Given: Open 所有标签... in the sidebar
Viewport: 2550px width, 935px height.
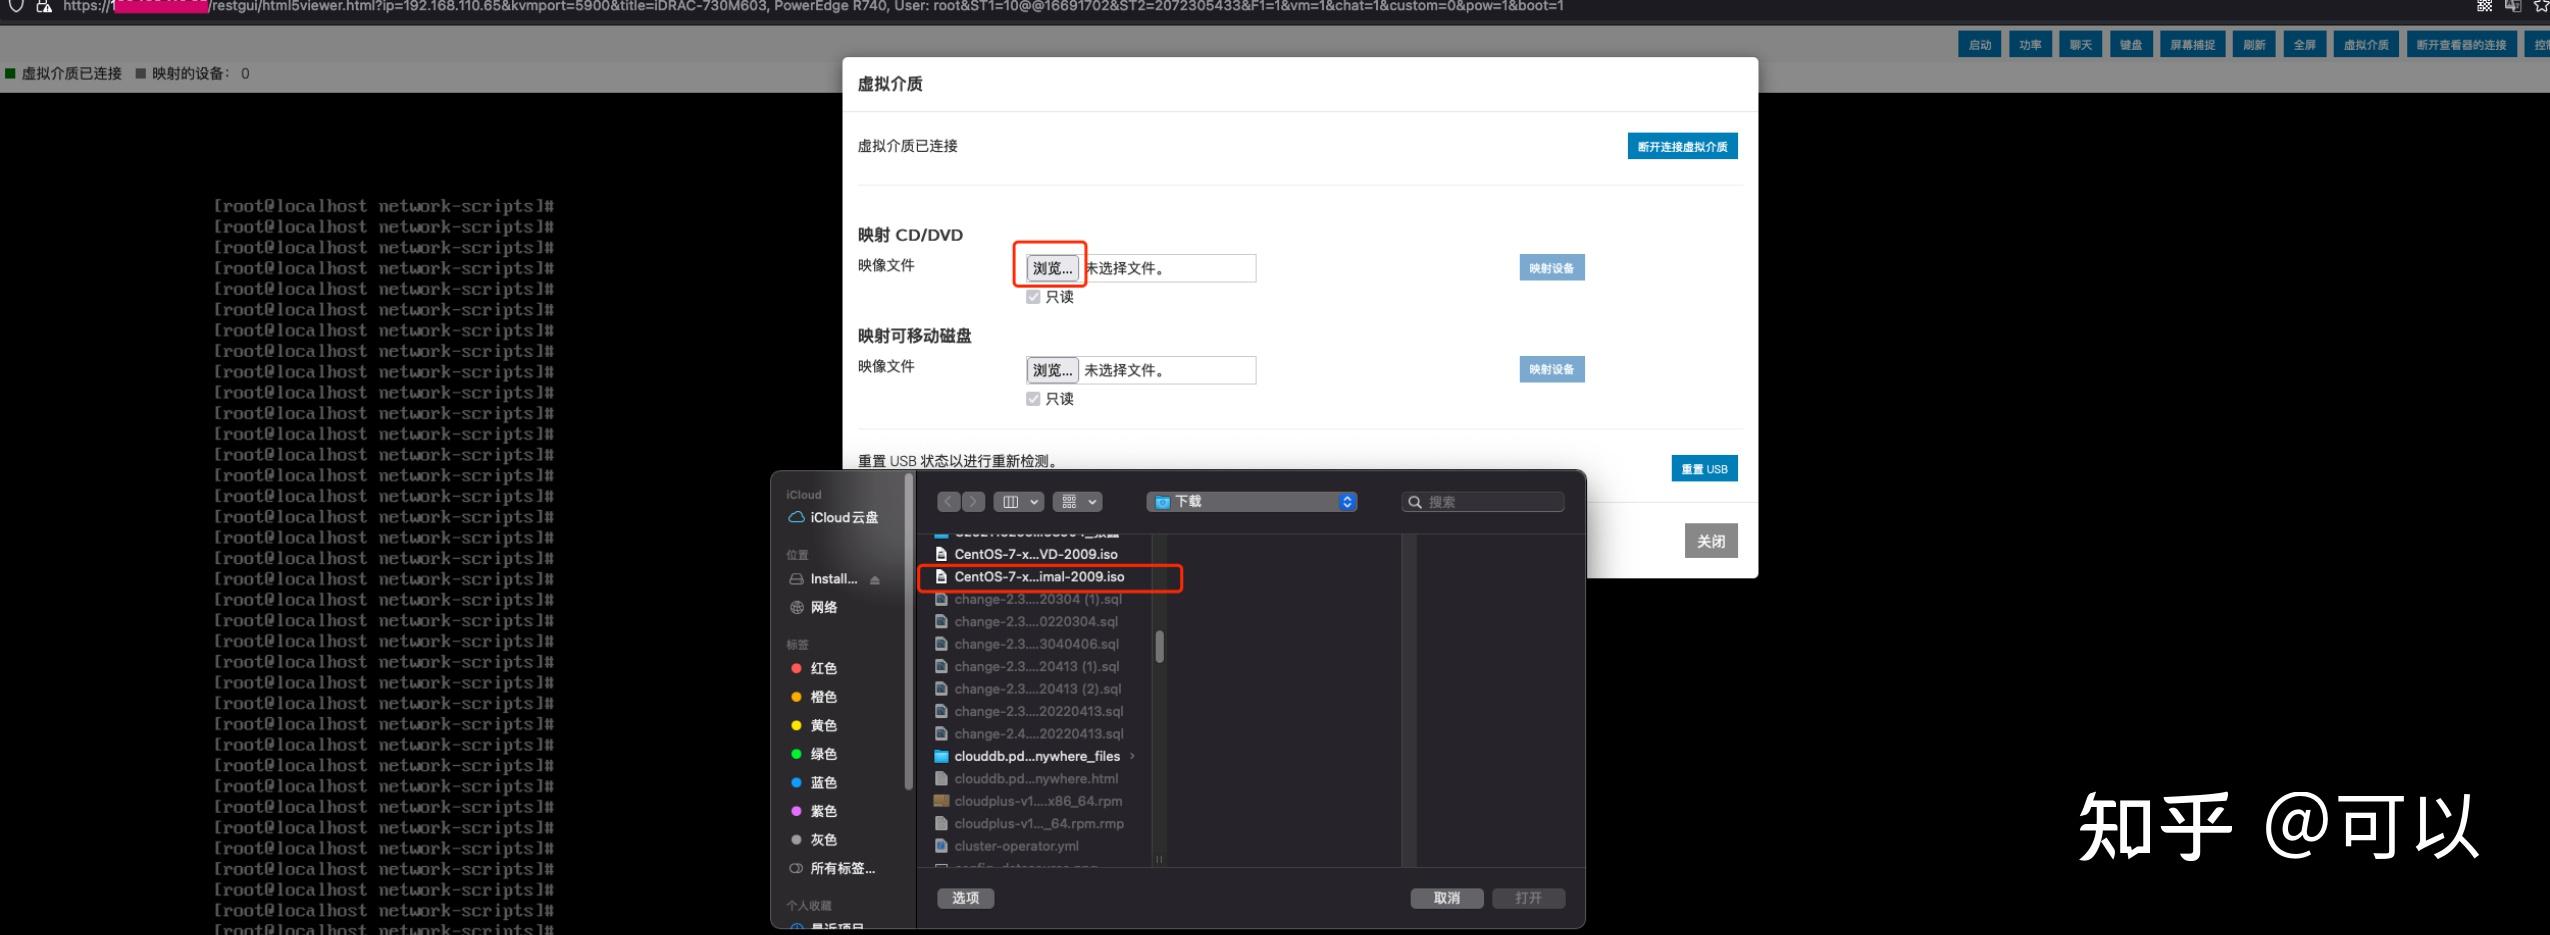Looking at the screenshot, I should click(832, 868).
